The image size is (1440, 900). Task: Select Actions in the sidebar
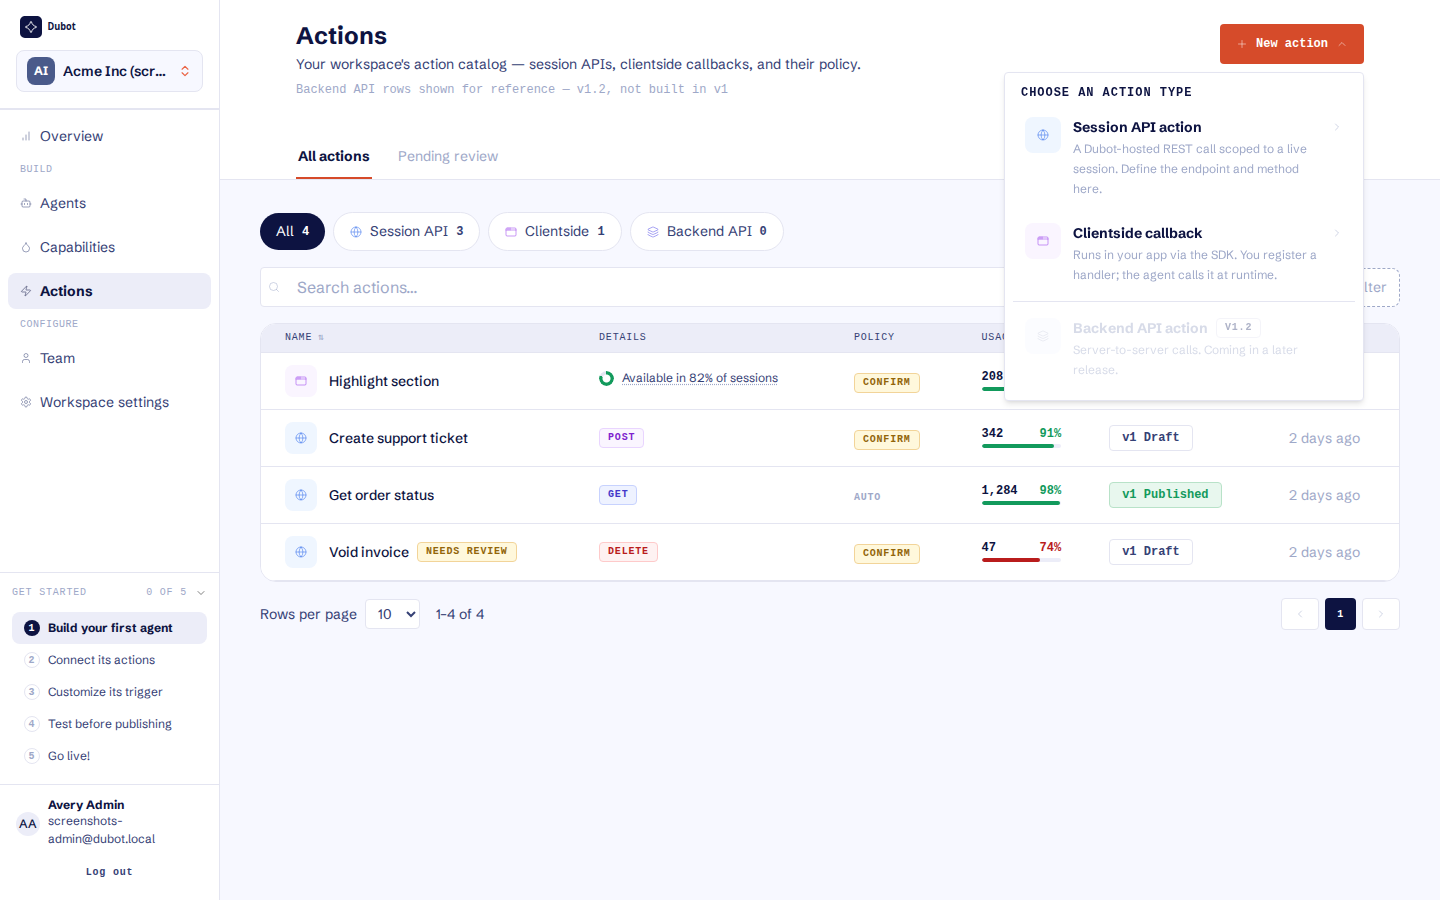pos(110,291)
